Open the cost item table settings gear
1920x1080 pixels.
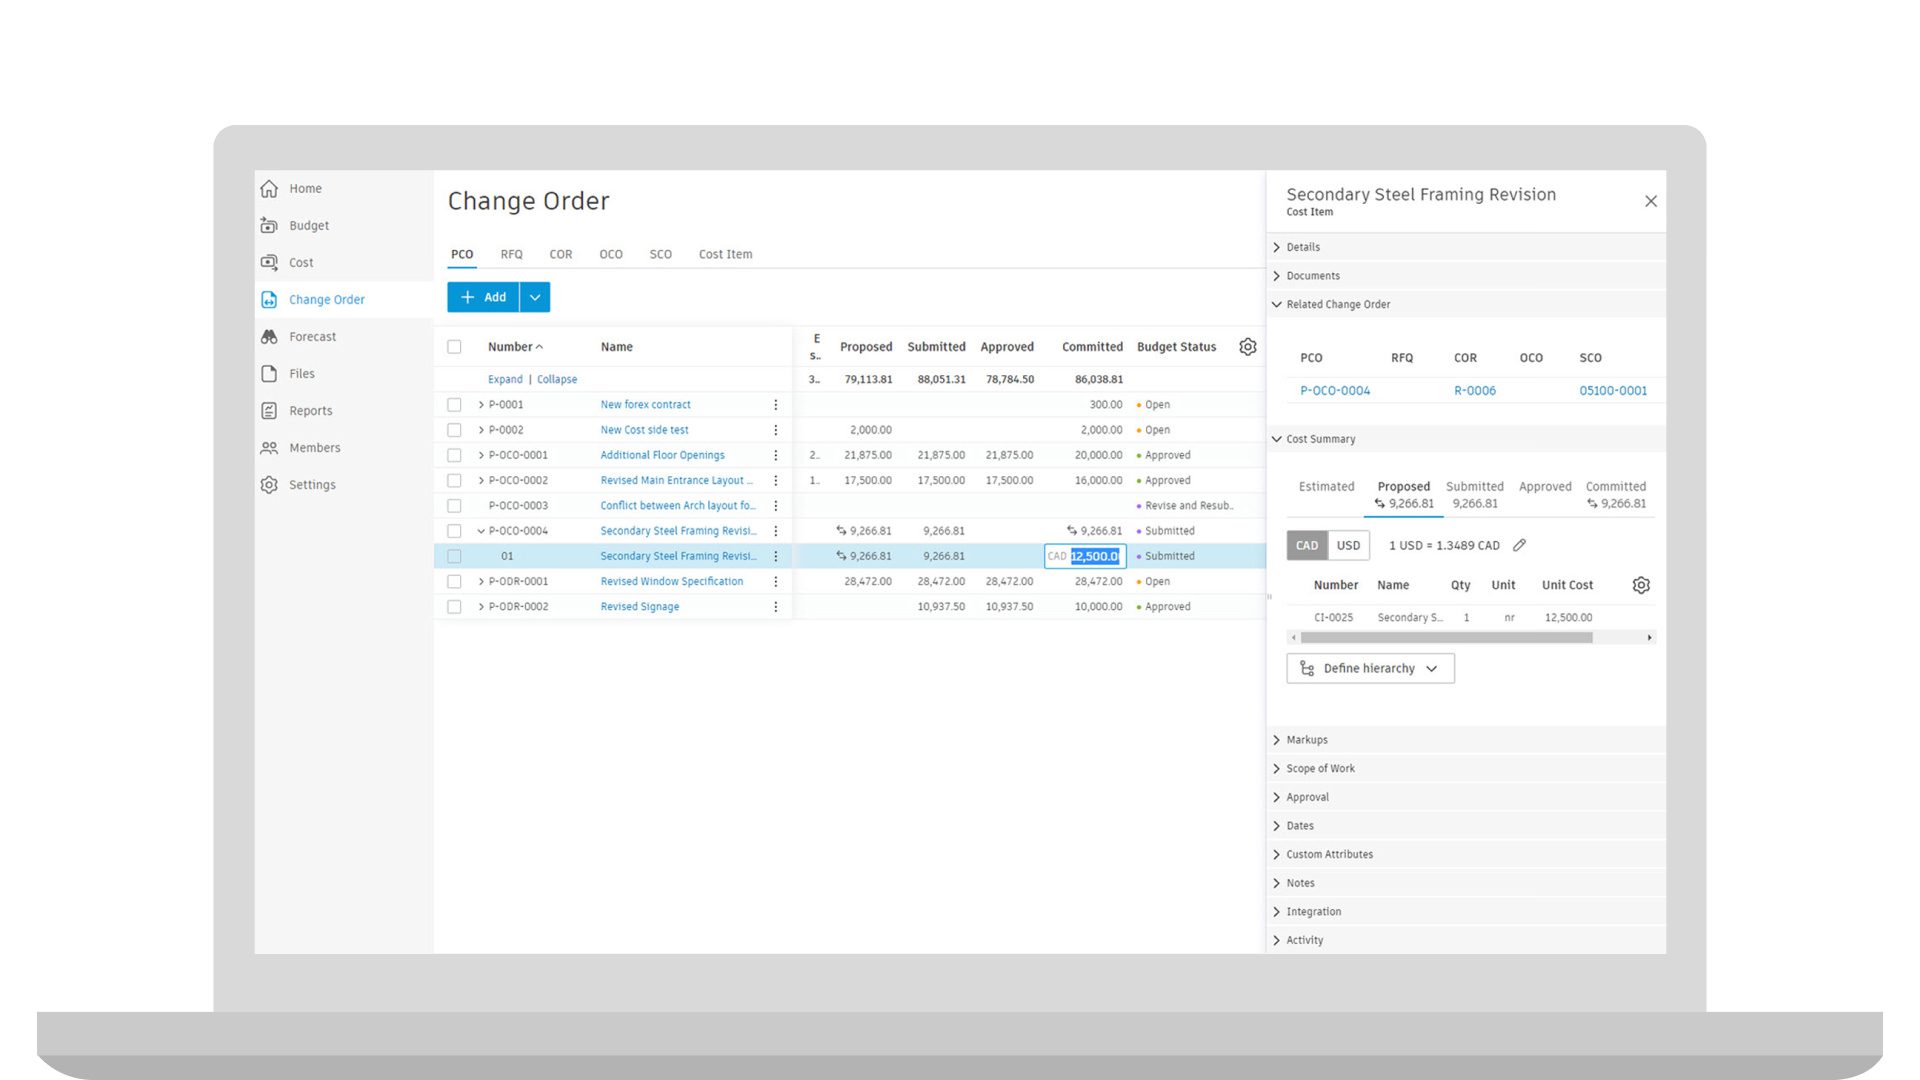click(x=1640, y=585)
